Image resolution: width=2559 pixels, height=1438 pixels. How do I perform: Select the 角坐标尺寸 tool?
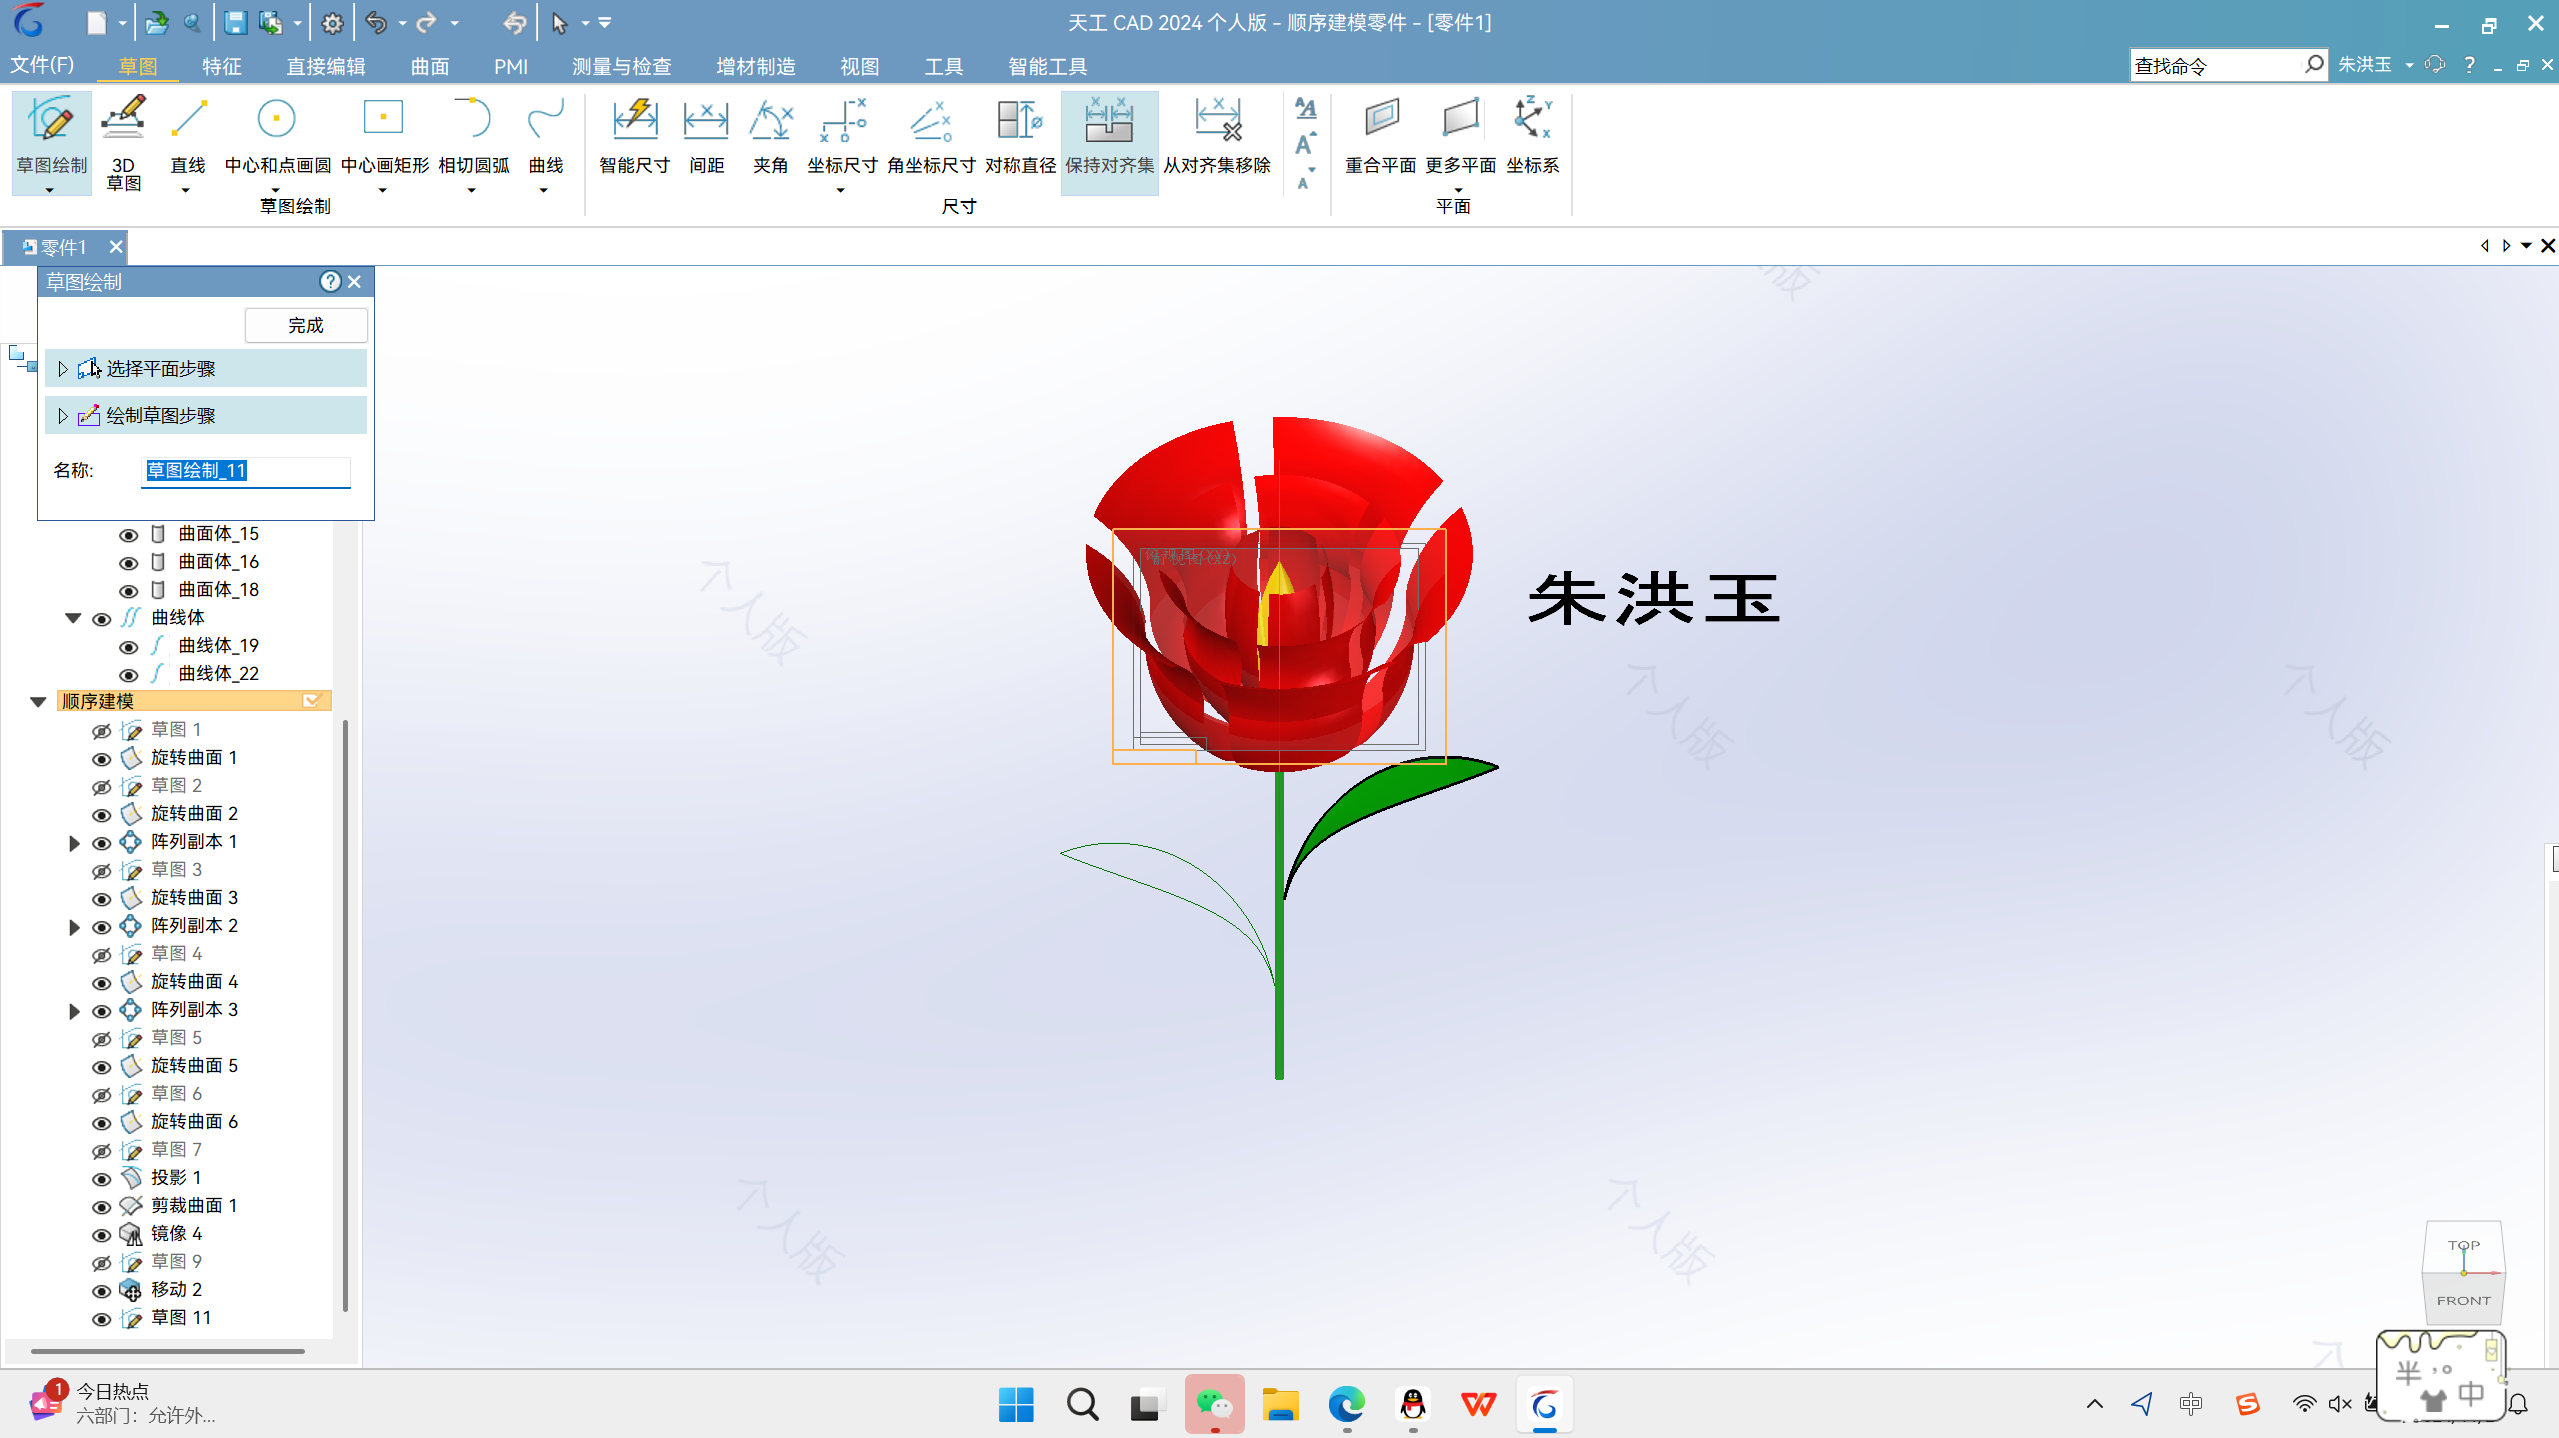pos(930,135)
